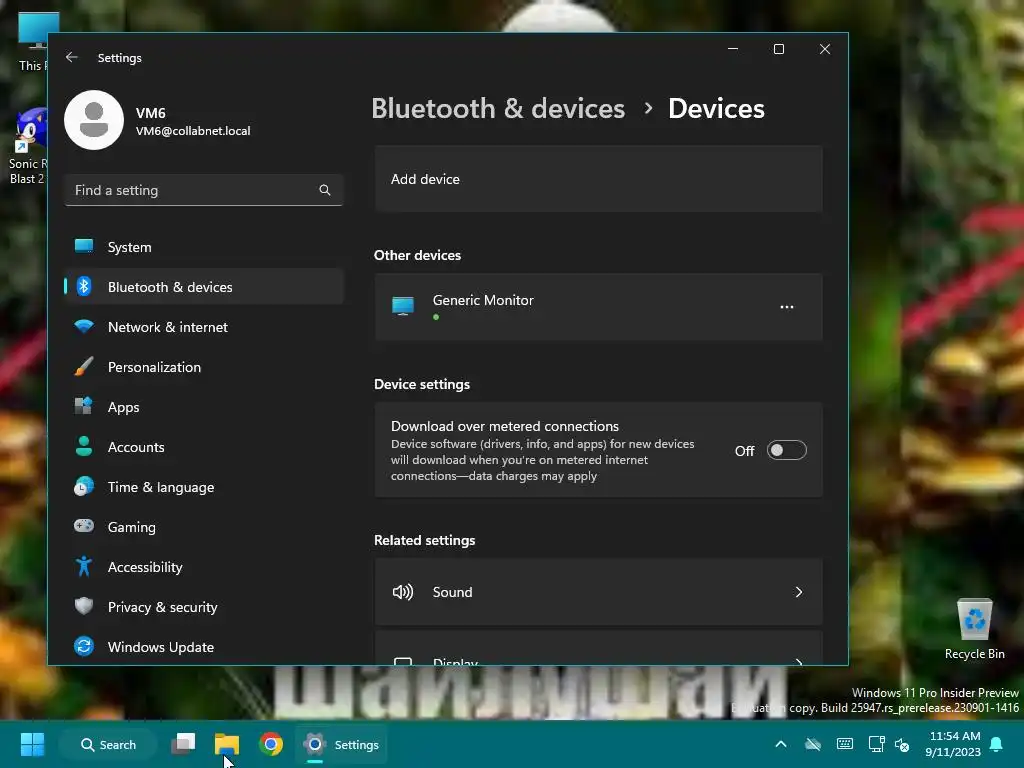Image resolution: width=1024 pixels, height=768 pixels.
Task: Click the search magnifier in Find a setting
Action: click(325, 190)
